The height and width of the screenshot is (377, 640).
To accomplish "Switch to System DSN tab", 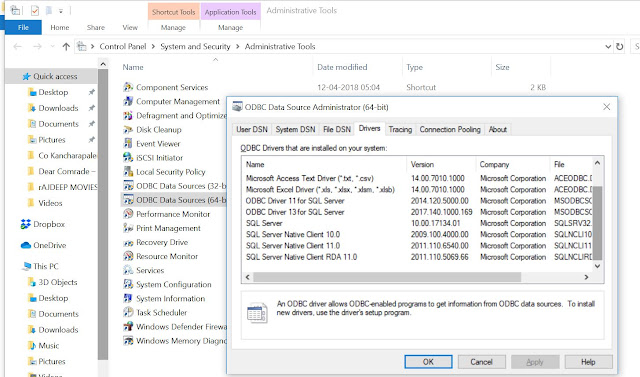I will click(295, 129).
